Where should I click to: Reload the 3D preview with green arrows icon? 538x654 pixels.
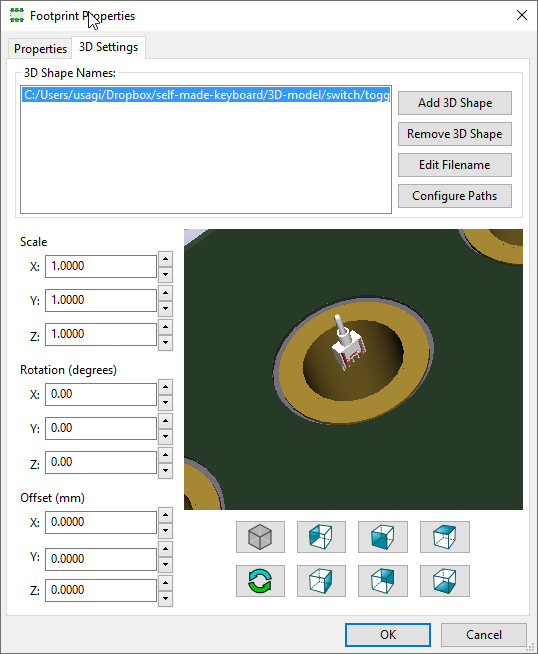(x=260, y=581)
